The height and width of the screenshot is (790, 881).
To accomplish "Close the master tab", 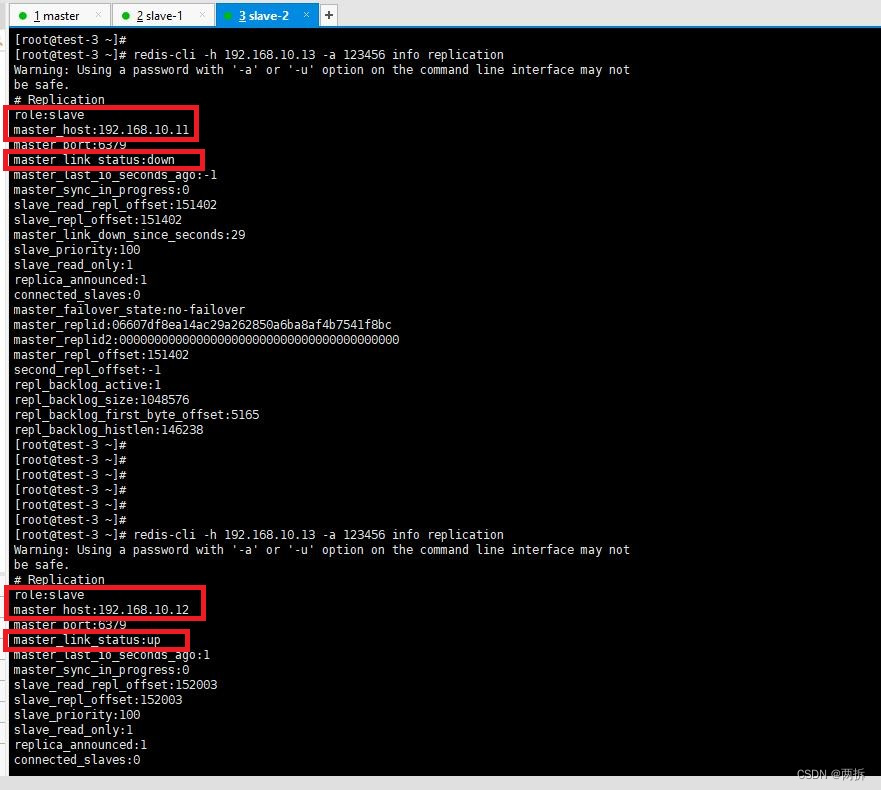I will point(98,15).
